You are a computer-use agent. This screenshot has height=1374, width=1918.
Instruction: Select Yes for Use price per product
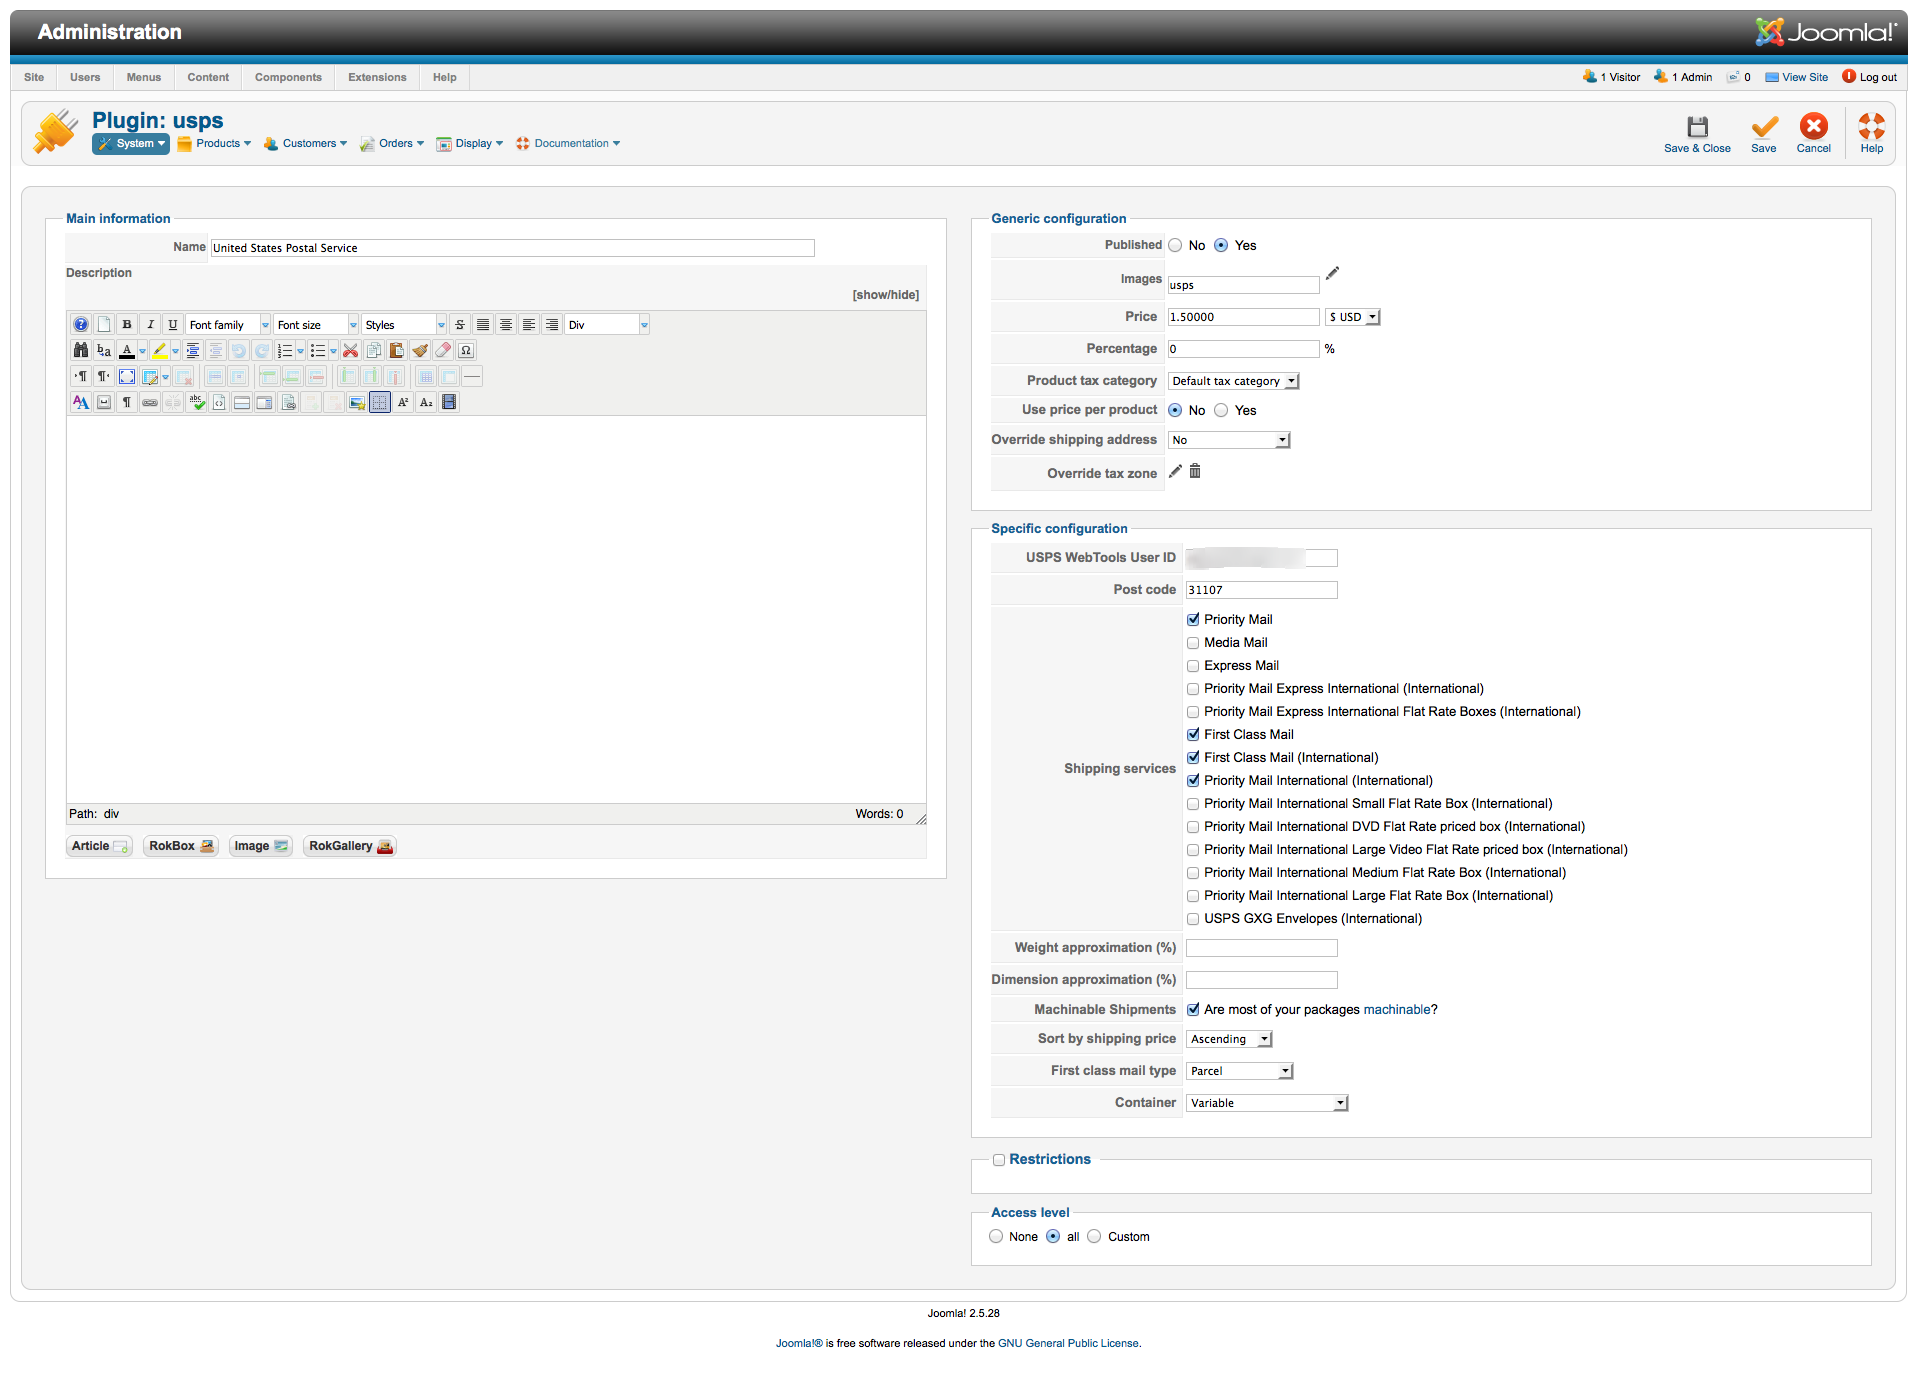click(x=1221, y=410)
